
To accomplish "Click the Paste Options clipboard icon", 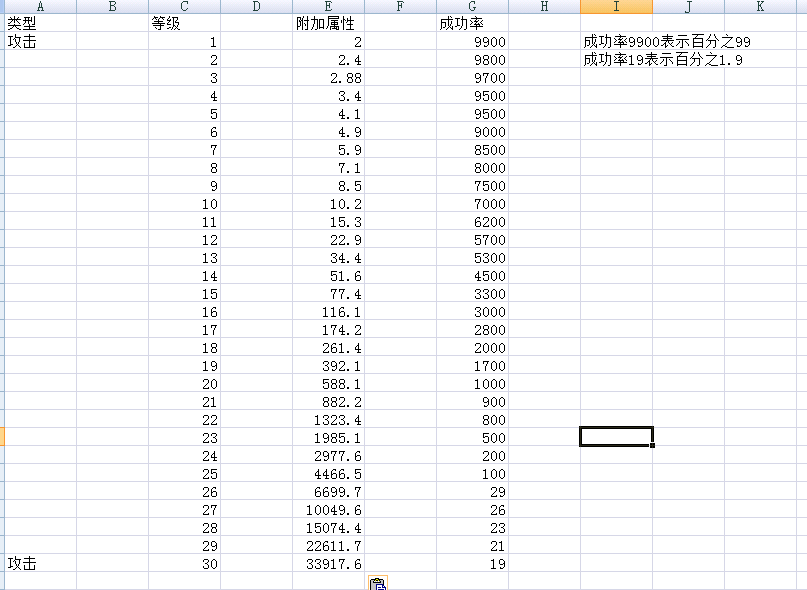I will tap(377, 584).
